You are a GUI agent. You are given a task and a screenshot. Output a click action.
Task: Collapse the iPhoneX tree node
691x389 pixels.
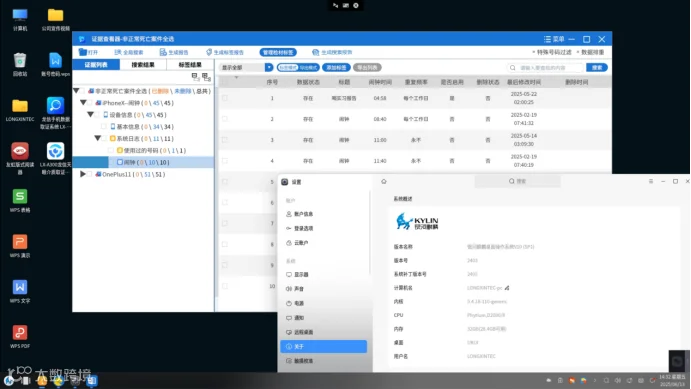[x=83, y=103]
